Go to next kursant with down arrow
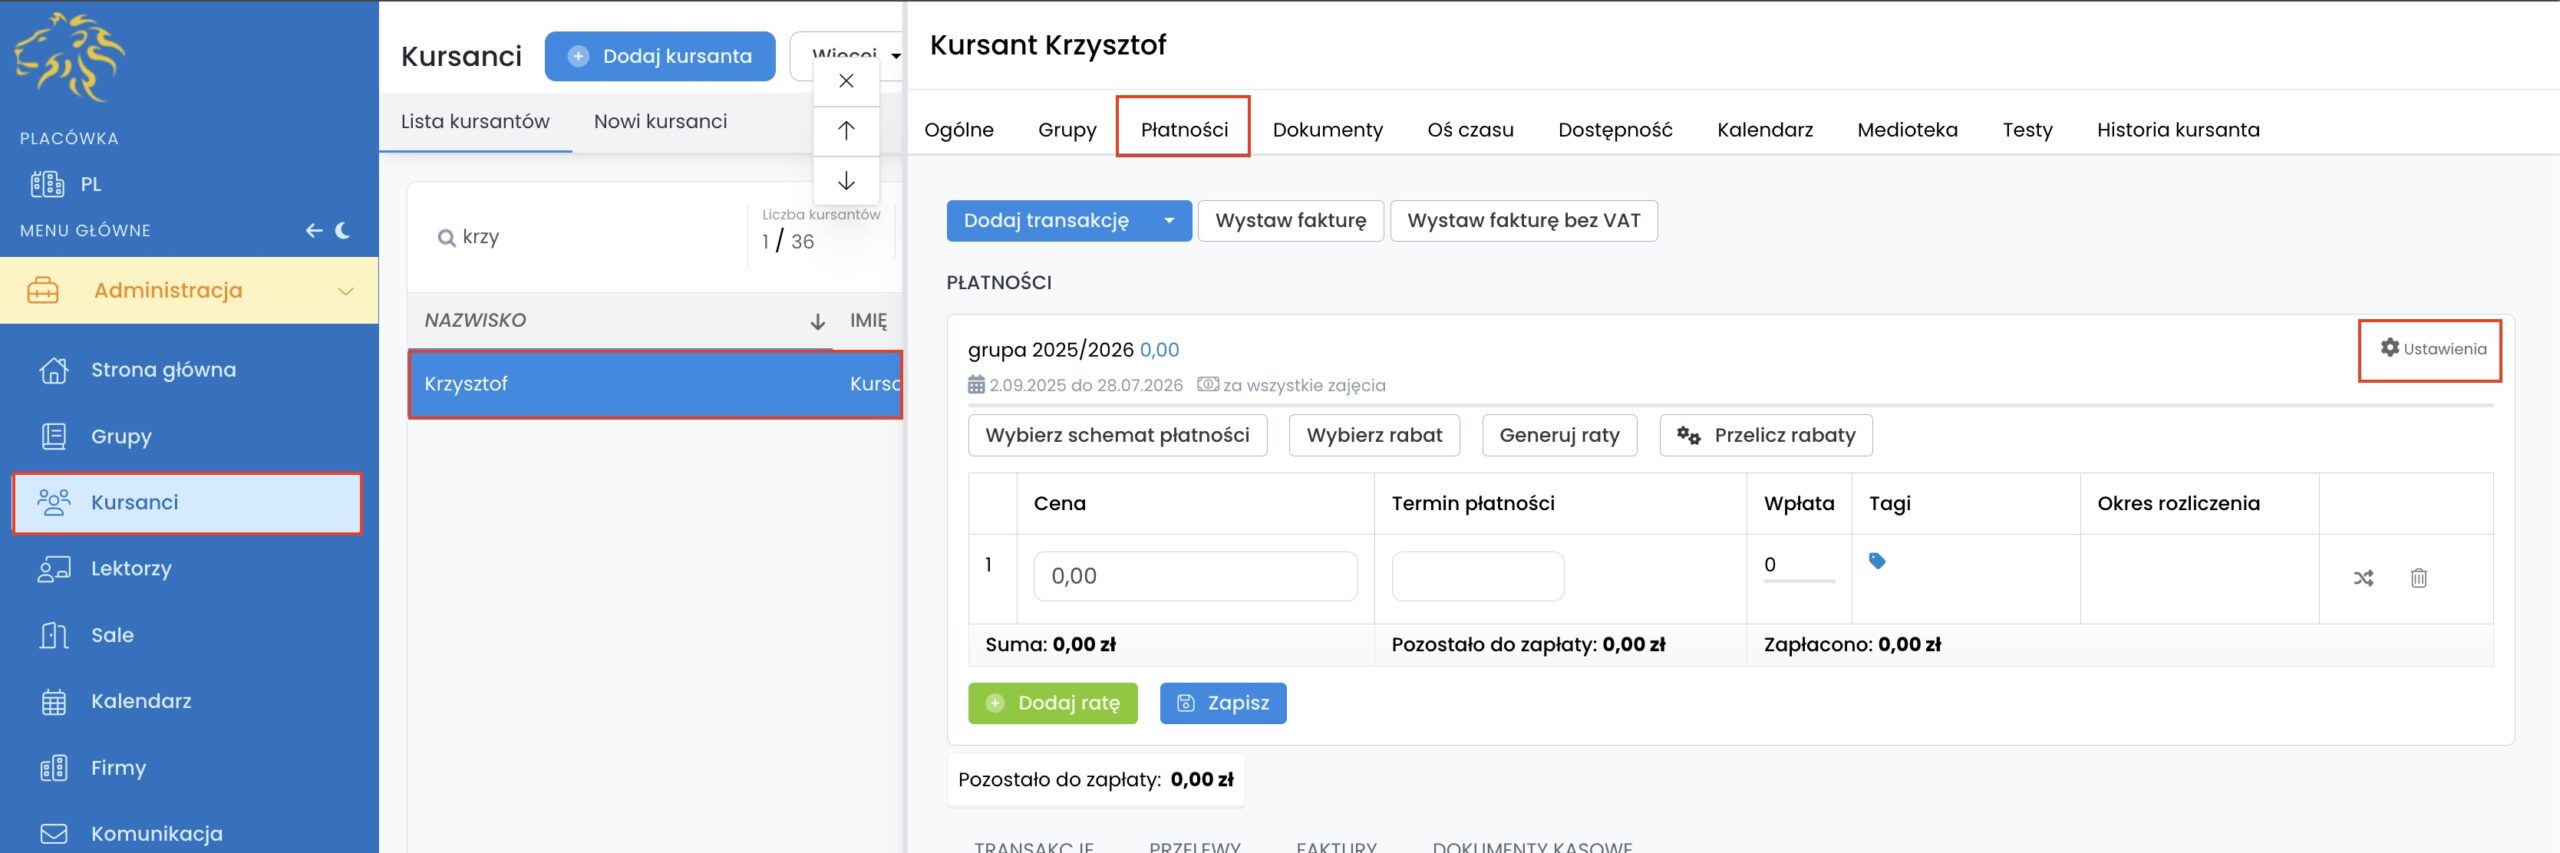The height and width of the screenshot is (853, 2560). pyautogui.click(x=846, y=181)
